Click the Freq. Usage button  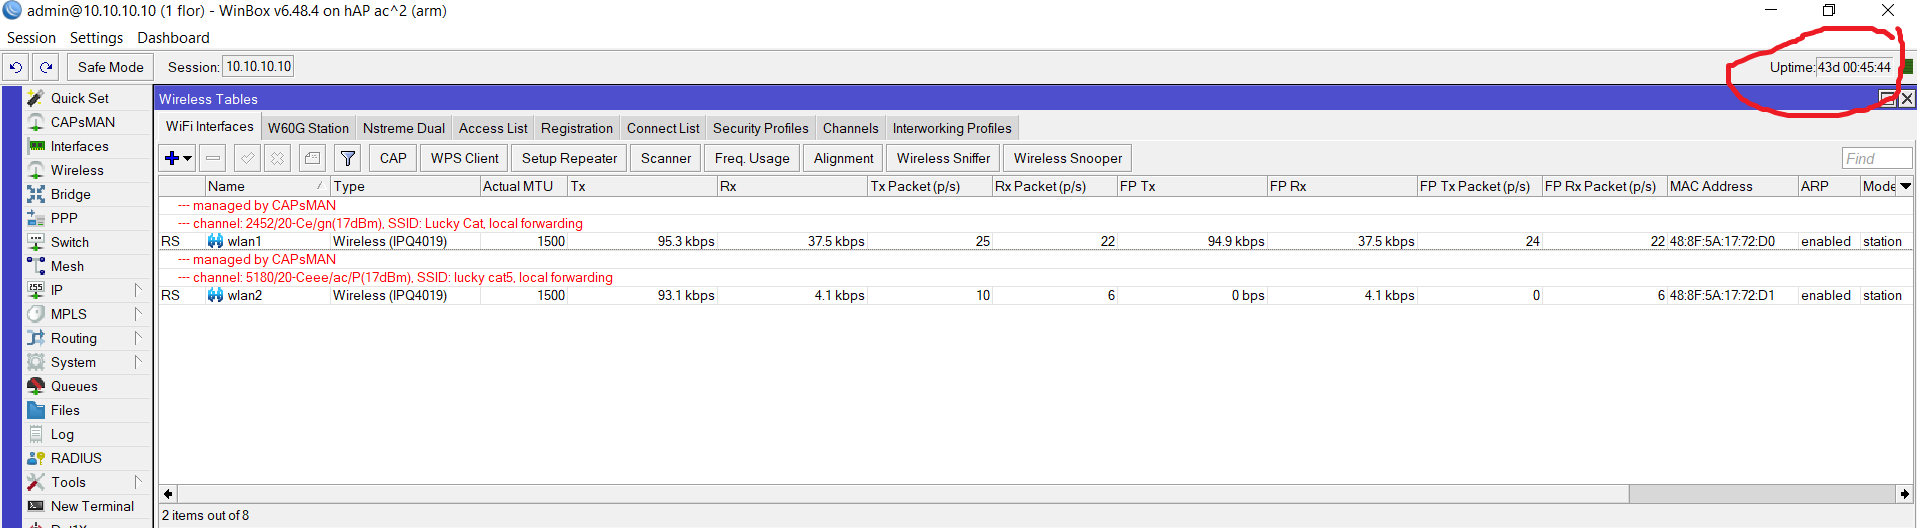[752, 158]
